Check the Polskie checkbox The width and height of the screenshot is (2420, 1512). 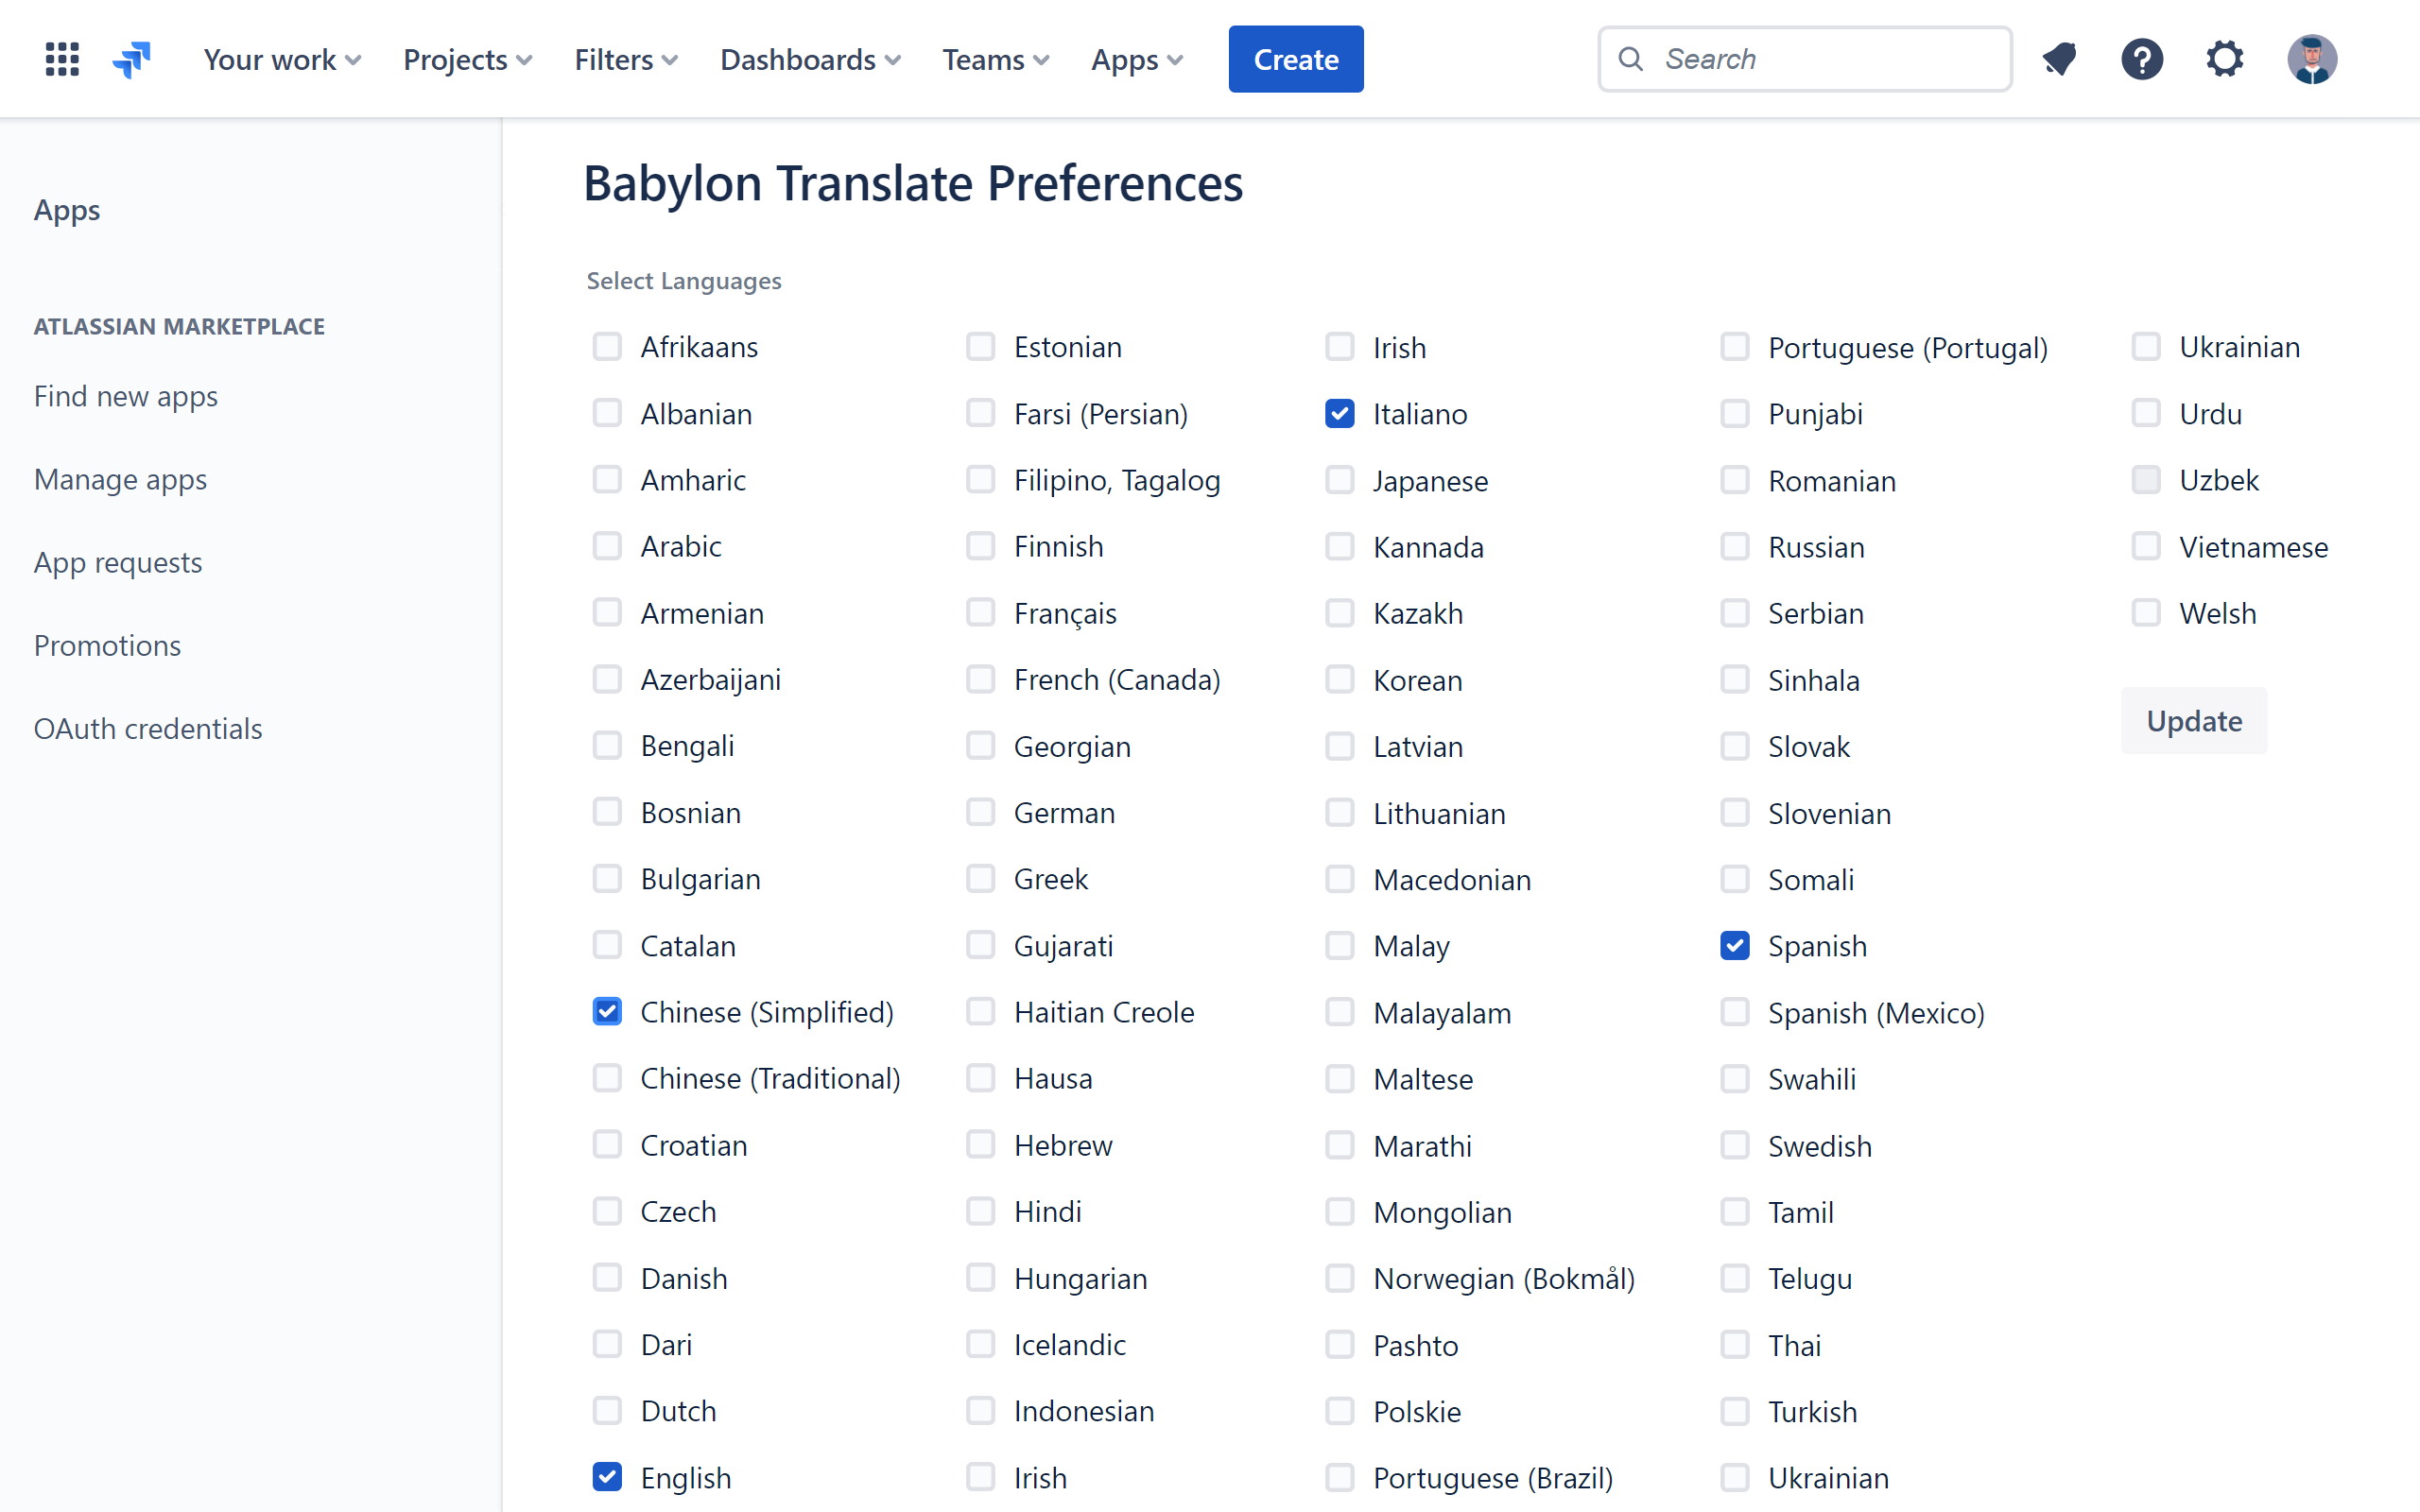tap(1340, 1411)
